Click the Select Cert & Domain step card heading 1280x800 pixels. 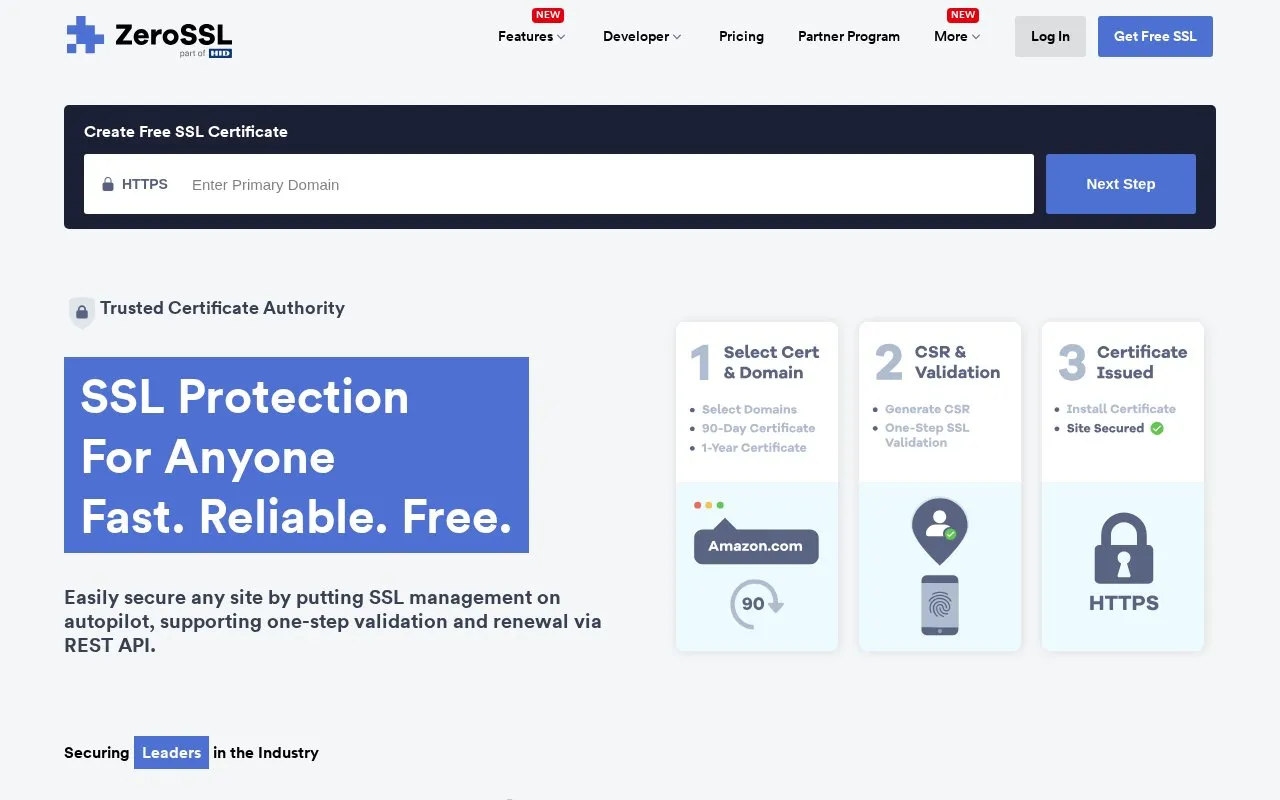(x=771, y=362)
